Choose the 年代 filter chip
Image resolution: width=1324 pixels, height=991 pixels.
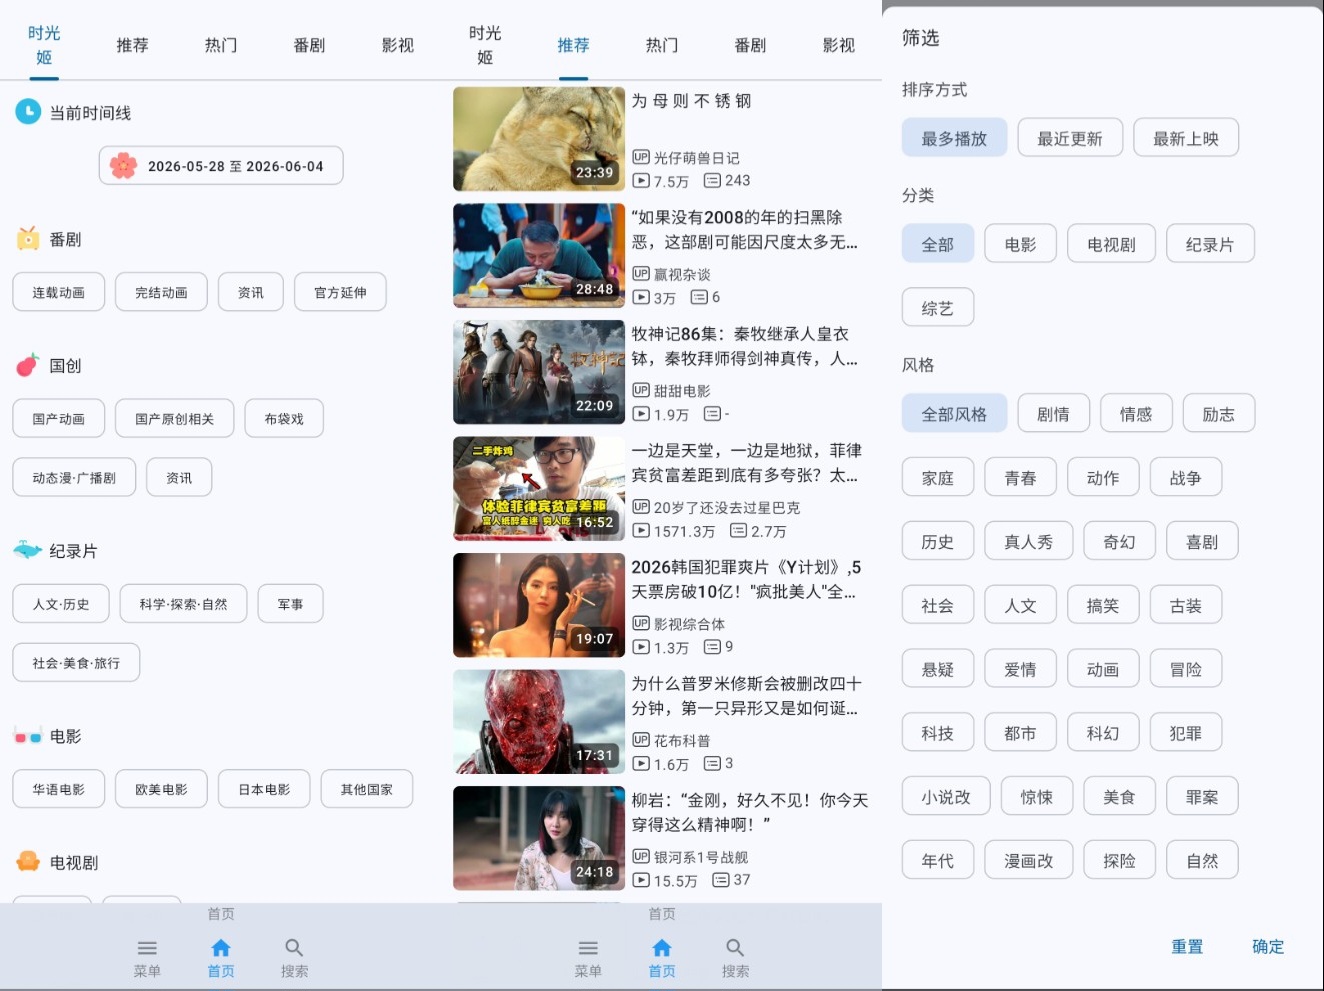point(937,860)
